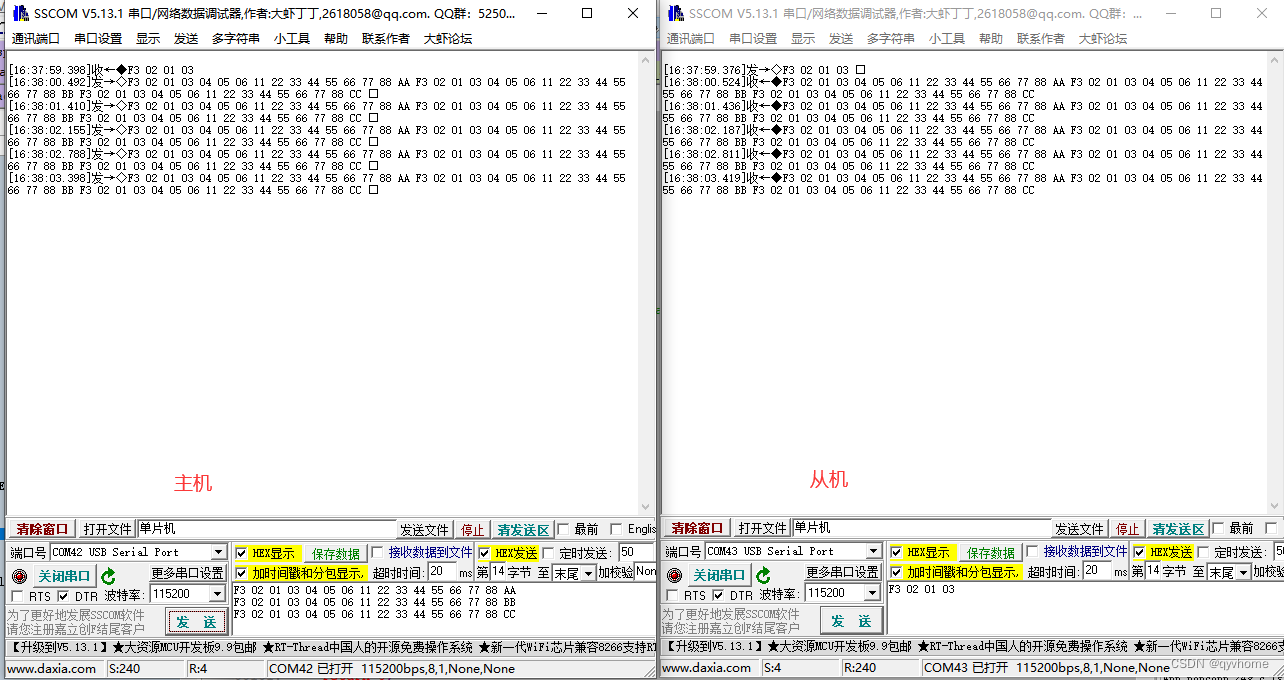Enable 最前 checkbox in COM42 window
This screenshot has height=680, width=1284.
coord(563,529)
